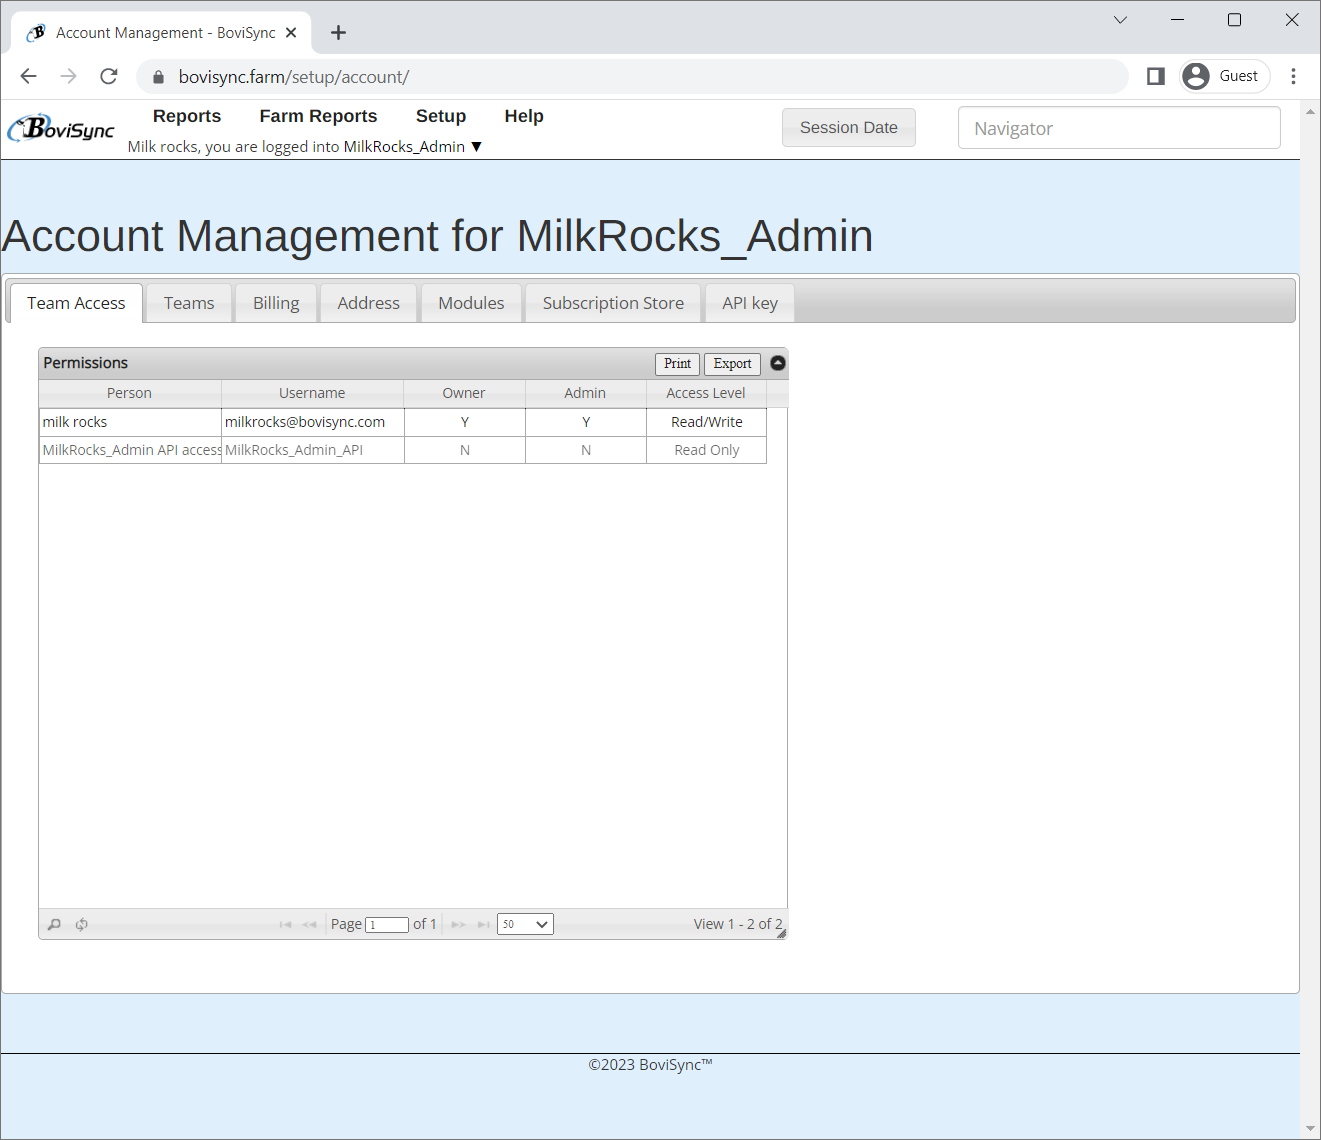Viewport: 1321px width, 1140px height.
Task: Click the Session Date button
Action: [849, 128]
